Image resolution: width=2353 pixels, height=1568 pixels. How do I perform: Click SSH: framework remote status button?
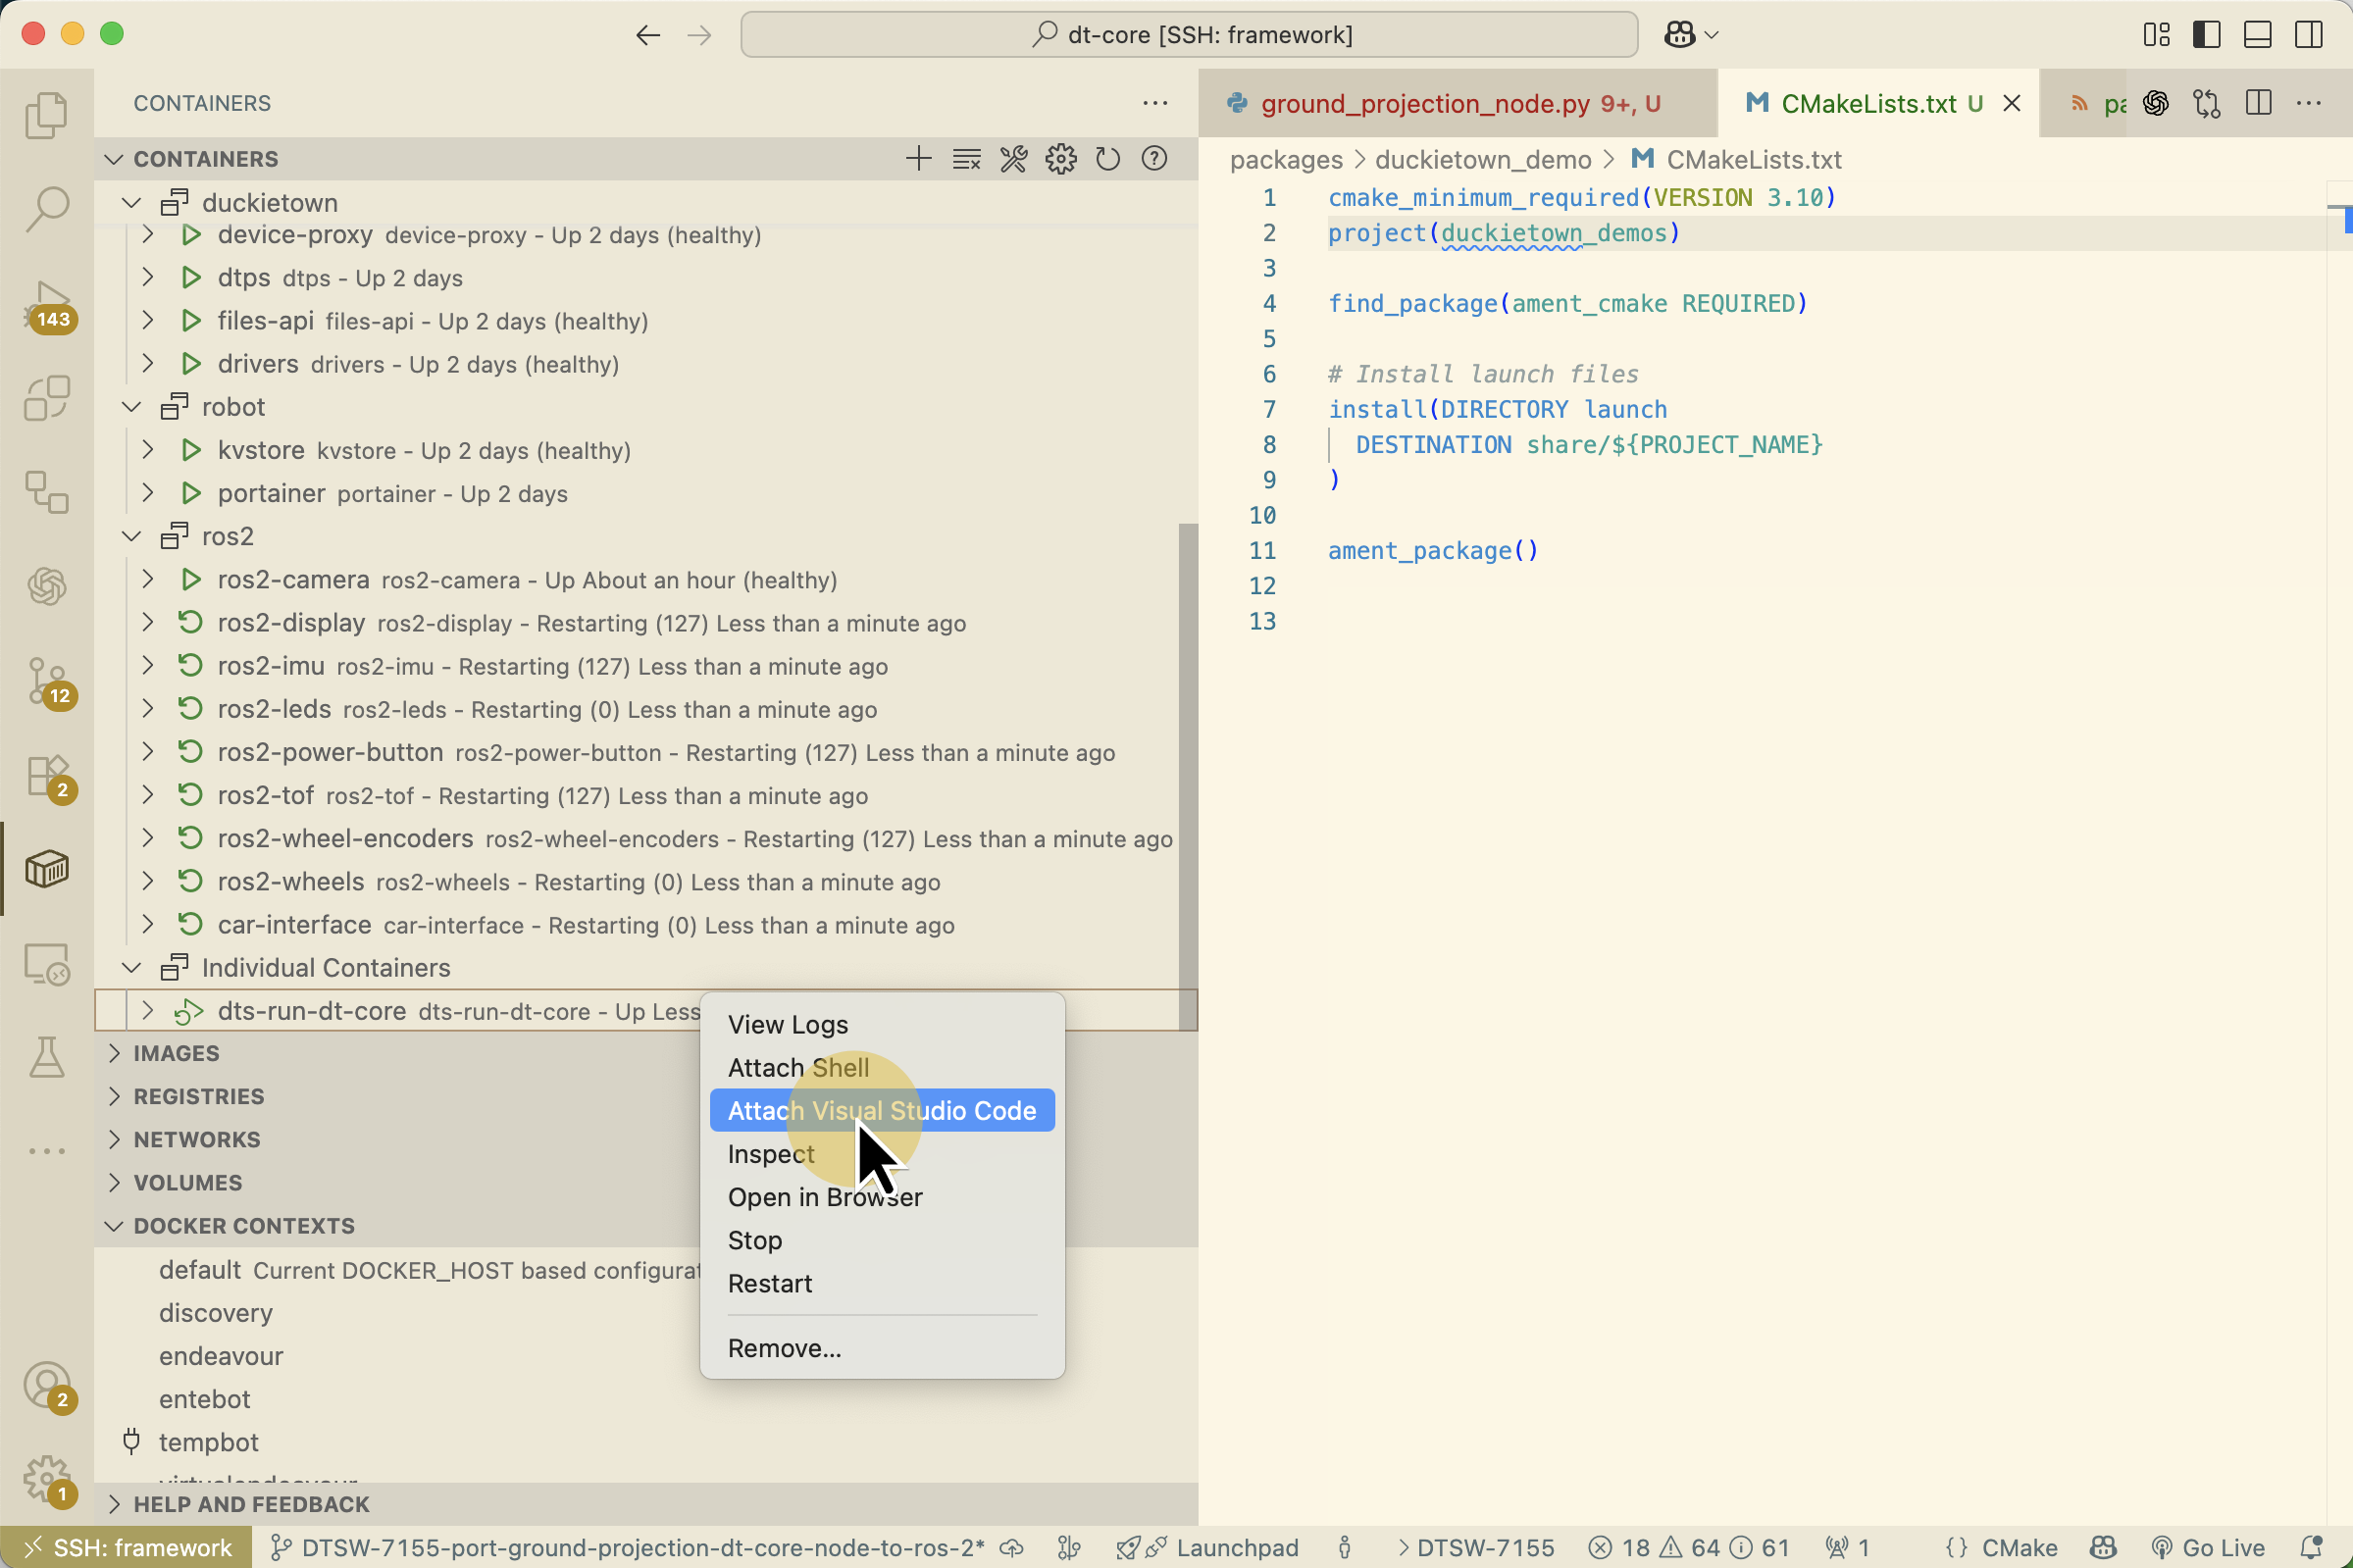pyautogui.click(x=127, y=1548)
